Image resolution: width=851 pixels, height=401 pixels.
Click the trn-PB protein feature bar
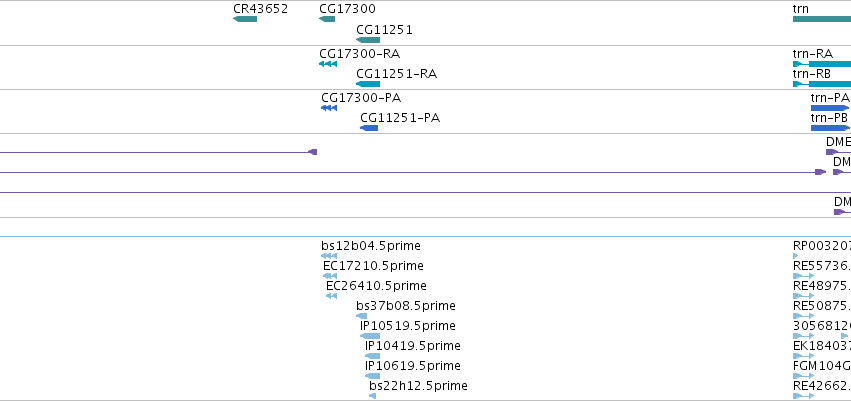point(830,128)
